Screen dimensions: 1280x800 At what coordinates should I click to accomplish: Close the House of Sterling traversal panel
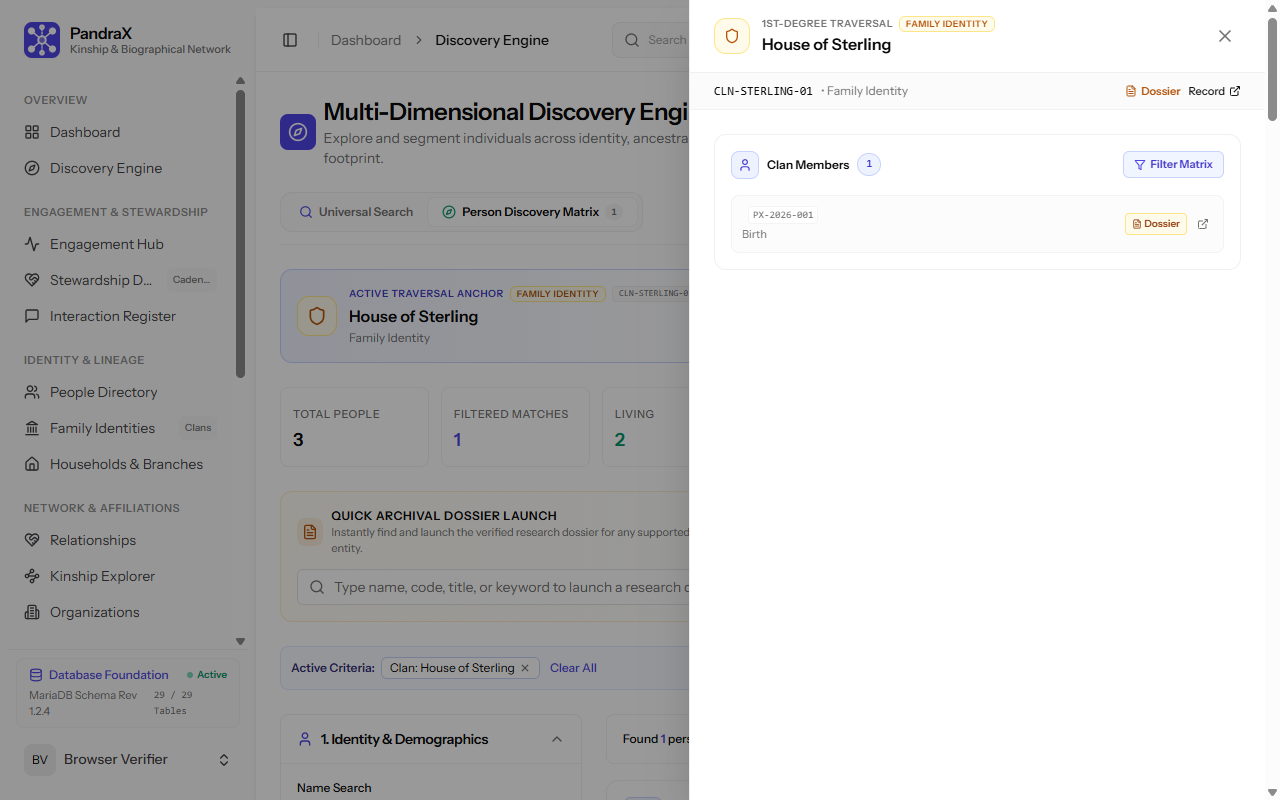(1225, 36)
